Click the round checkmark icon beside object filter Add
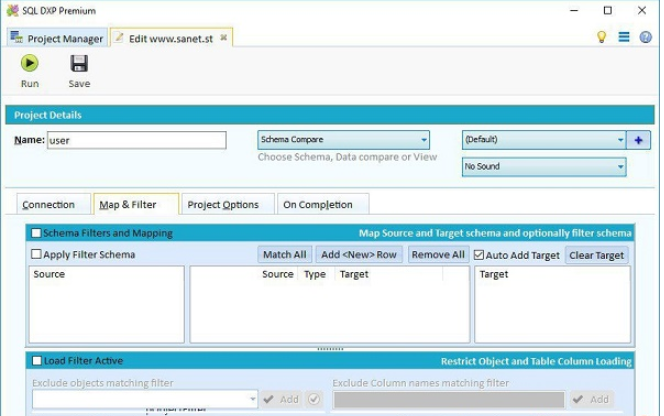Image resolution: width=664 pixels, height=416 pixels. tap(314, 399)
